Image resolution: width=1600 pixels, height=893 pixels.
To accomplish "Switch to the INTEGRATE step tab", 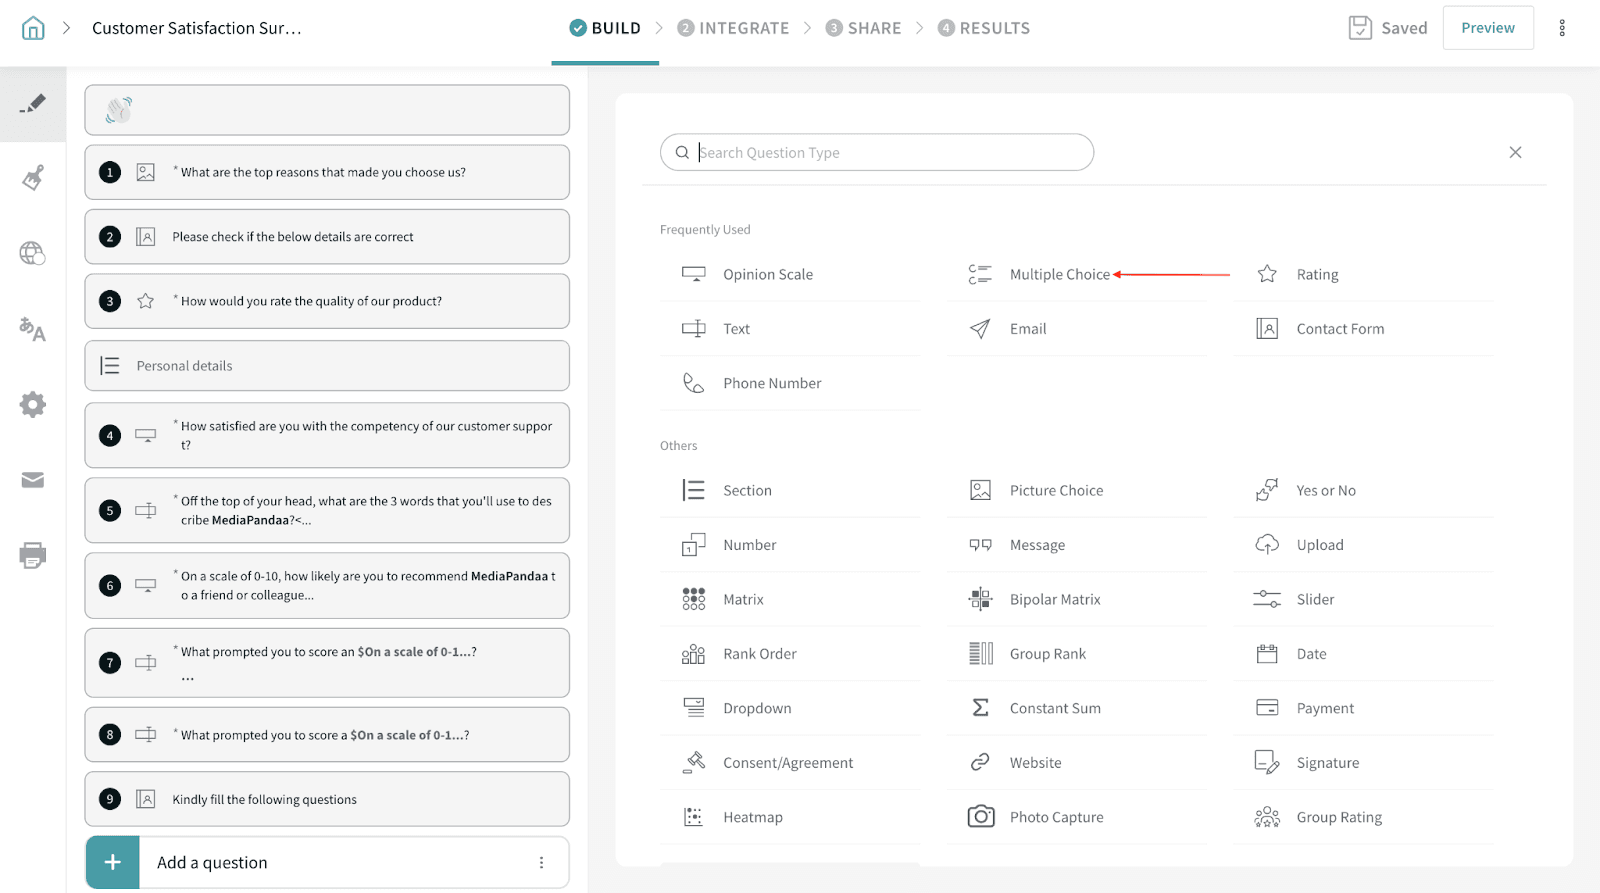I will coord(733,28).
